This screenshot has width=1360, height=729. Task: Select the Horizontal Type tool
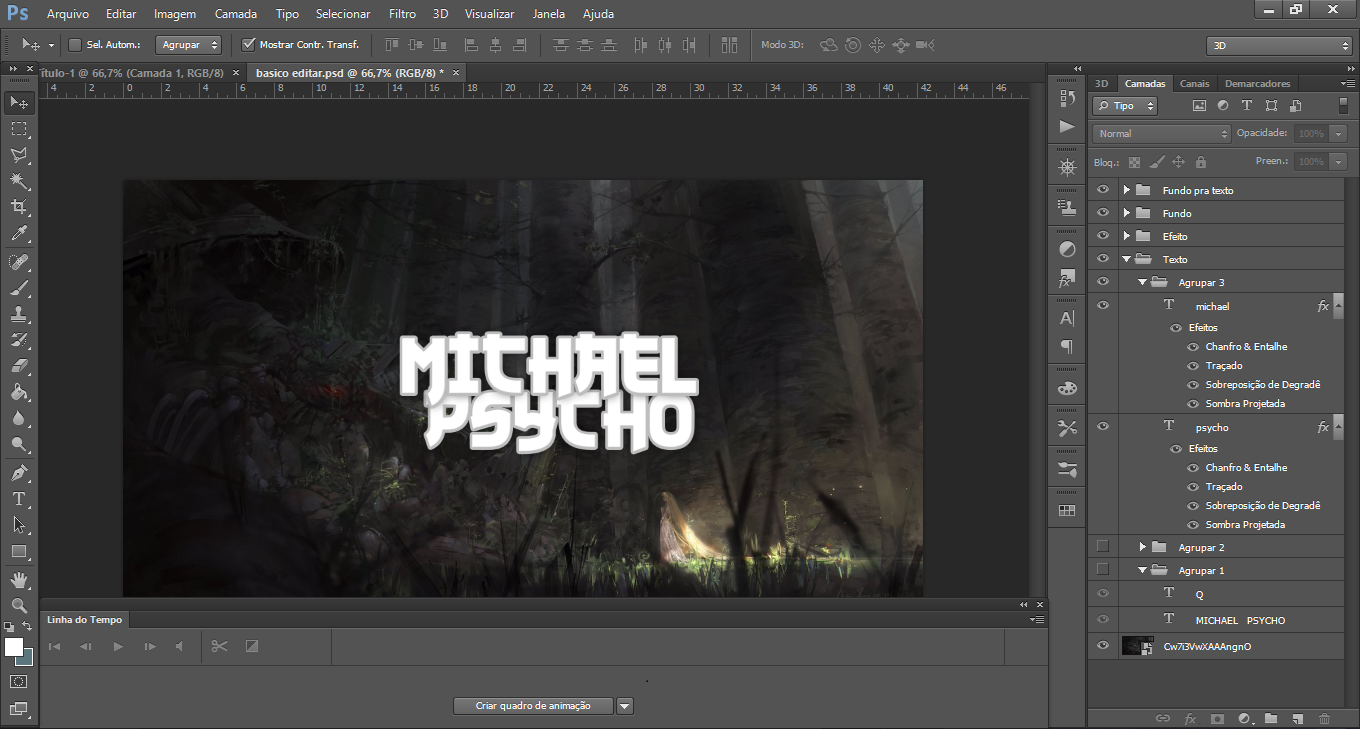click(x=18, y=498)
